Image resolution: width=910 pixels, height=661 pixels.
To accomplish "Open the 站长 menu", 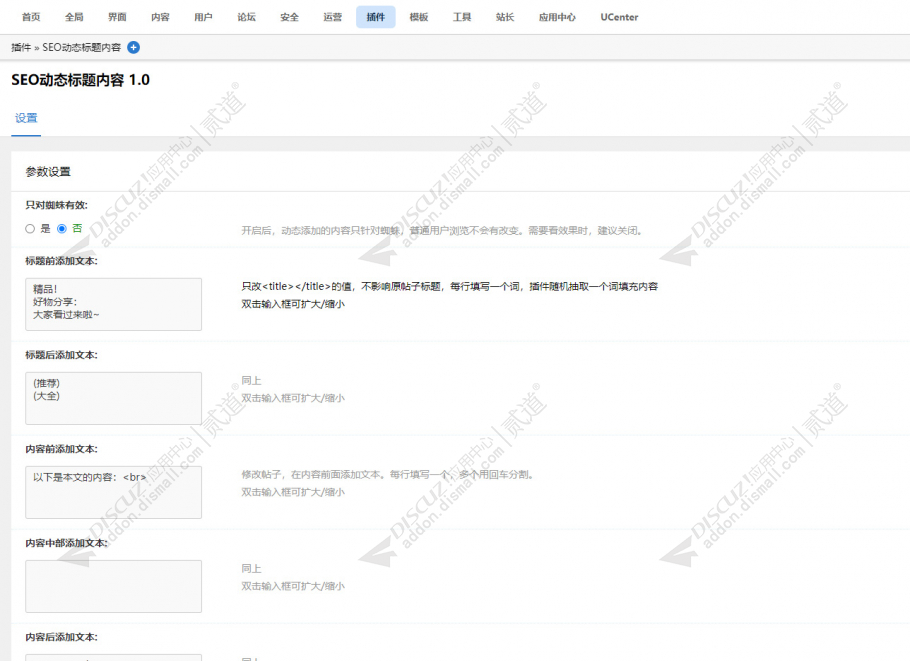I will point(505,17).
